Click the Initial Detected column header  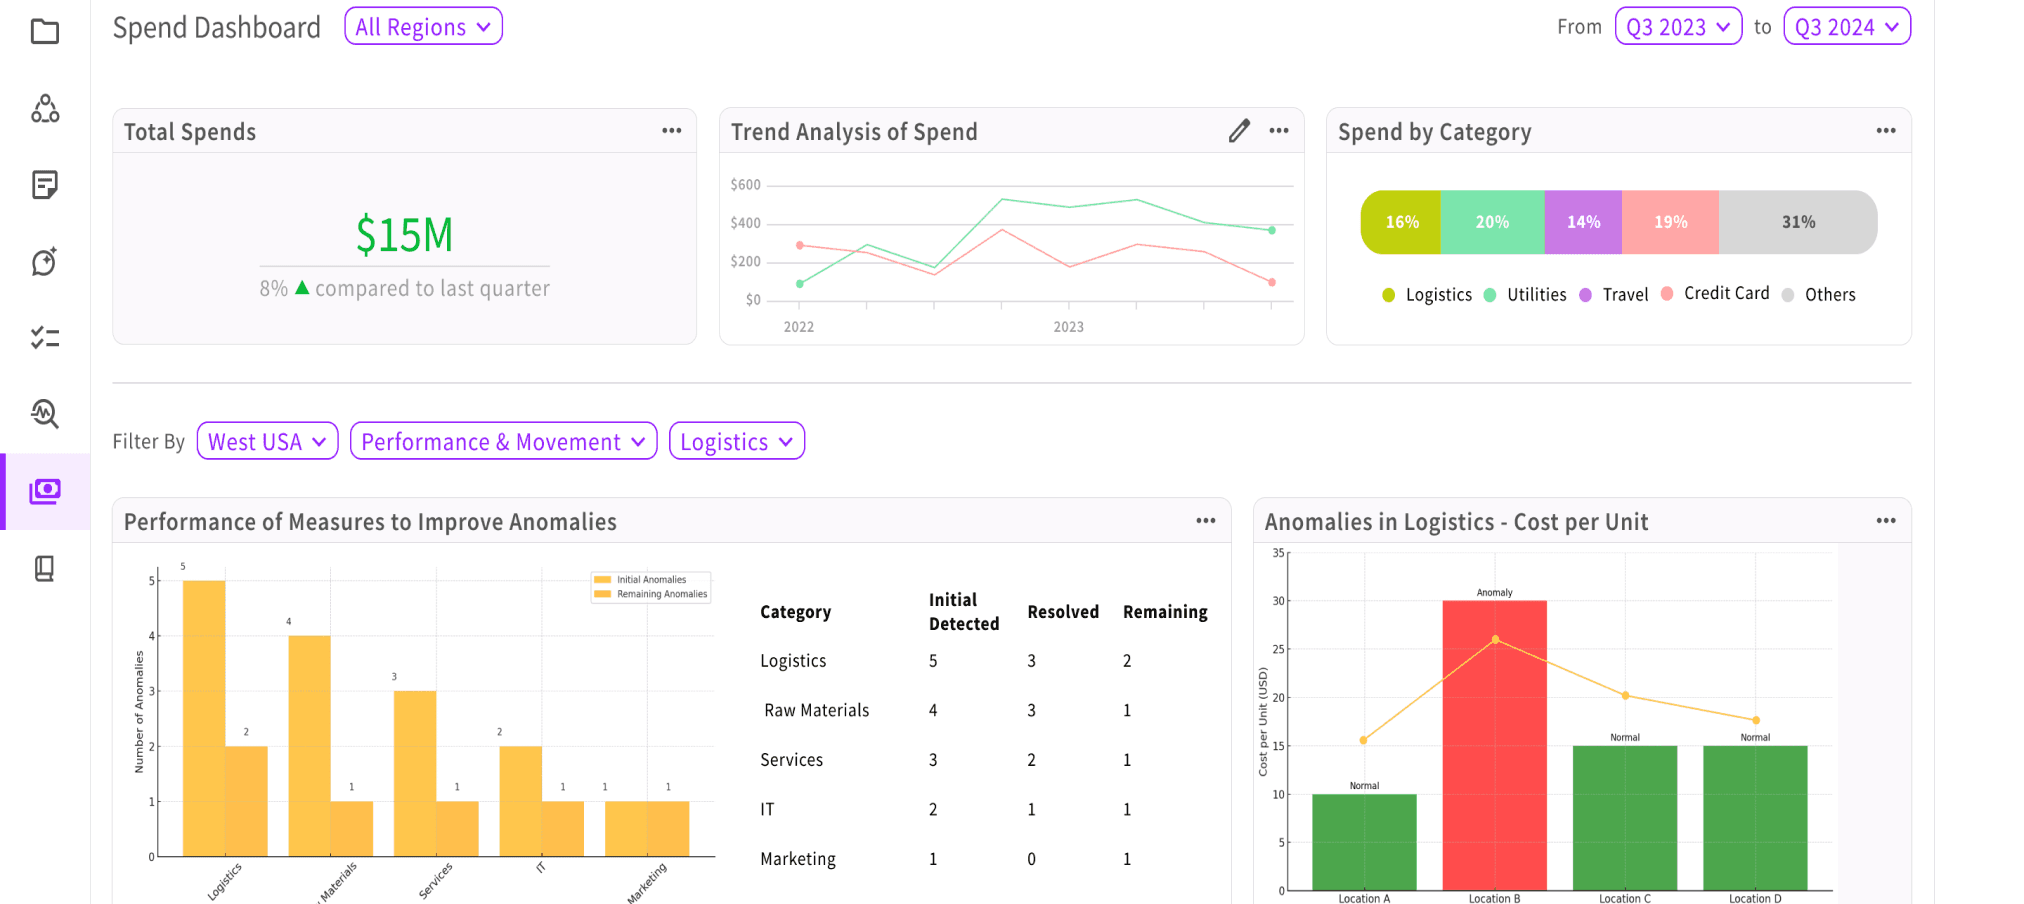pyautogui.click(x=963, y=612)
